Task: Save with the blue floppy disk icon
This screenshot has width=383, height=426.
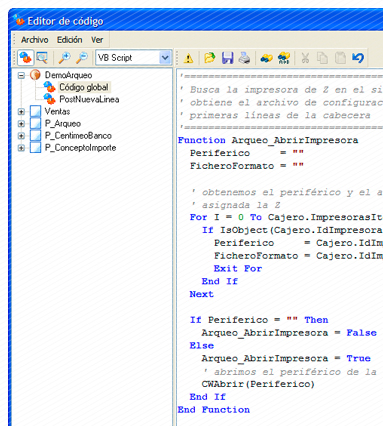Action: pyautogui.click(x=228, y=58)
